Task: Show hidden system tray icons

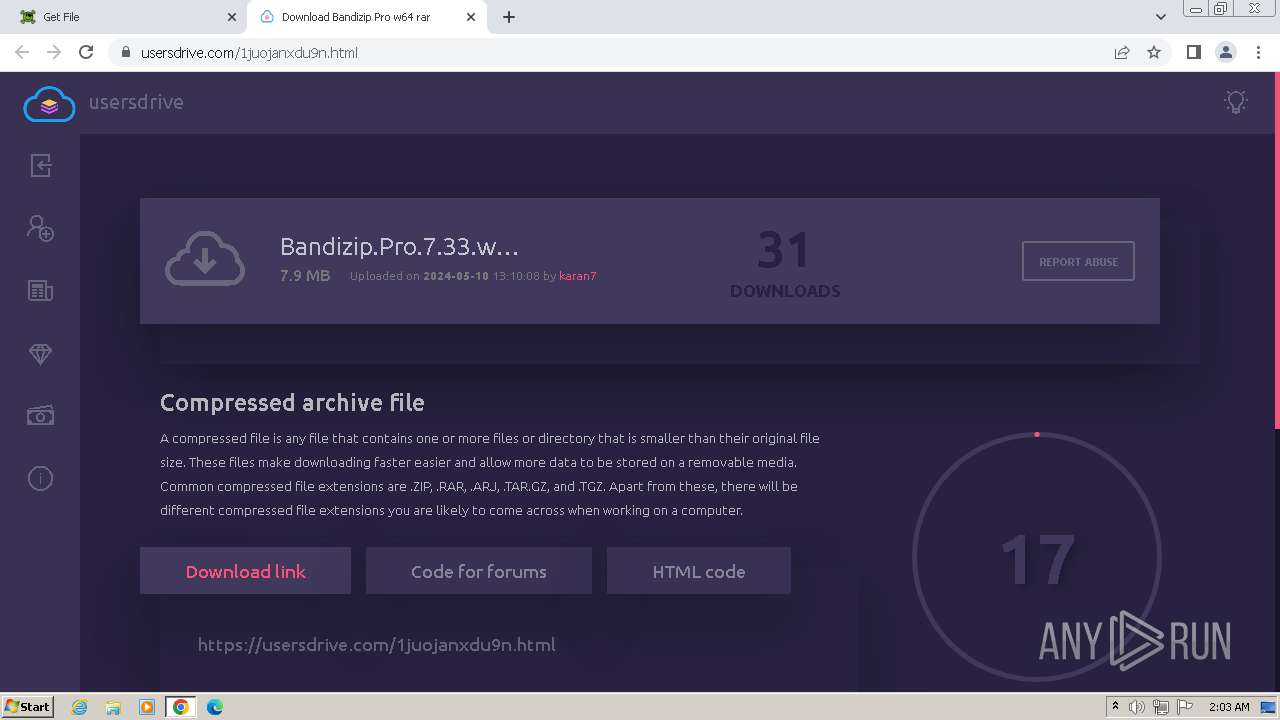Action: [x=1115, y=707]
